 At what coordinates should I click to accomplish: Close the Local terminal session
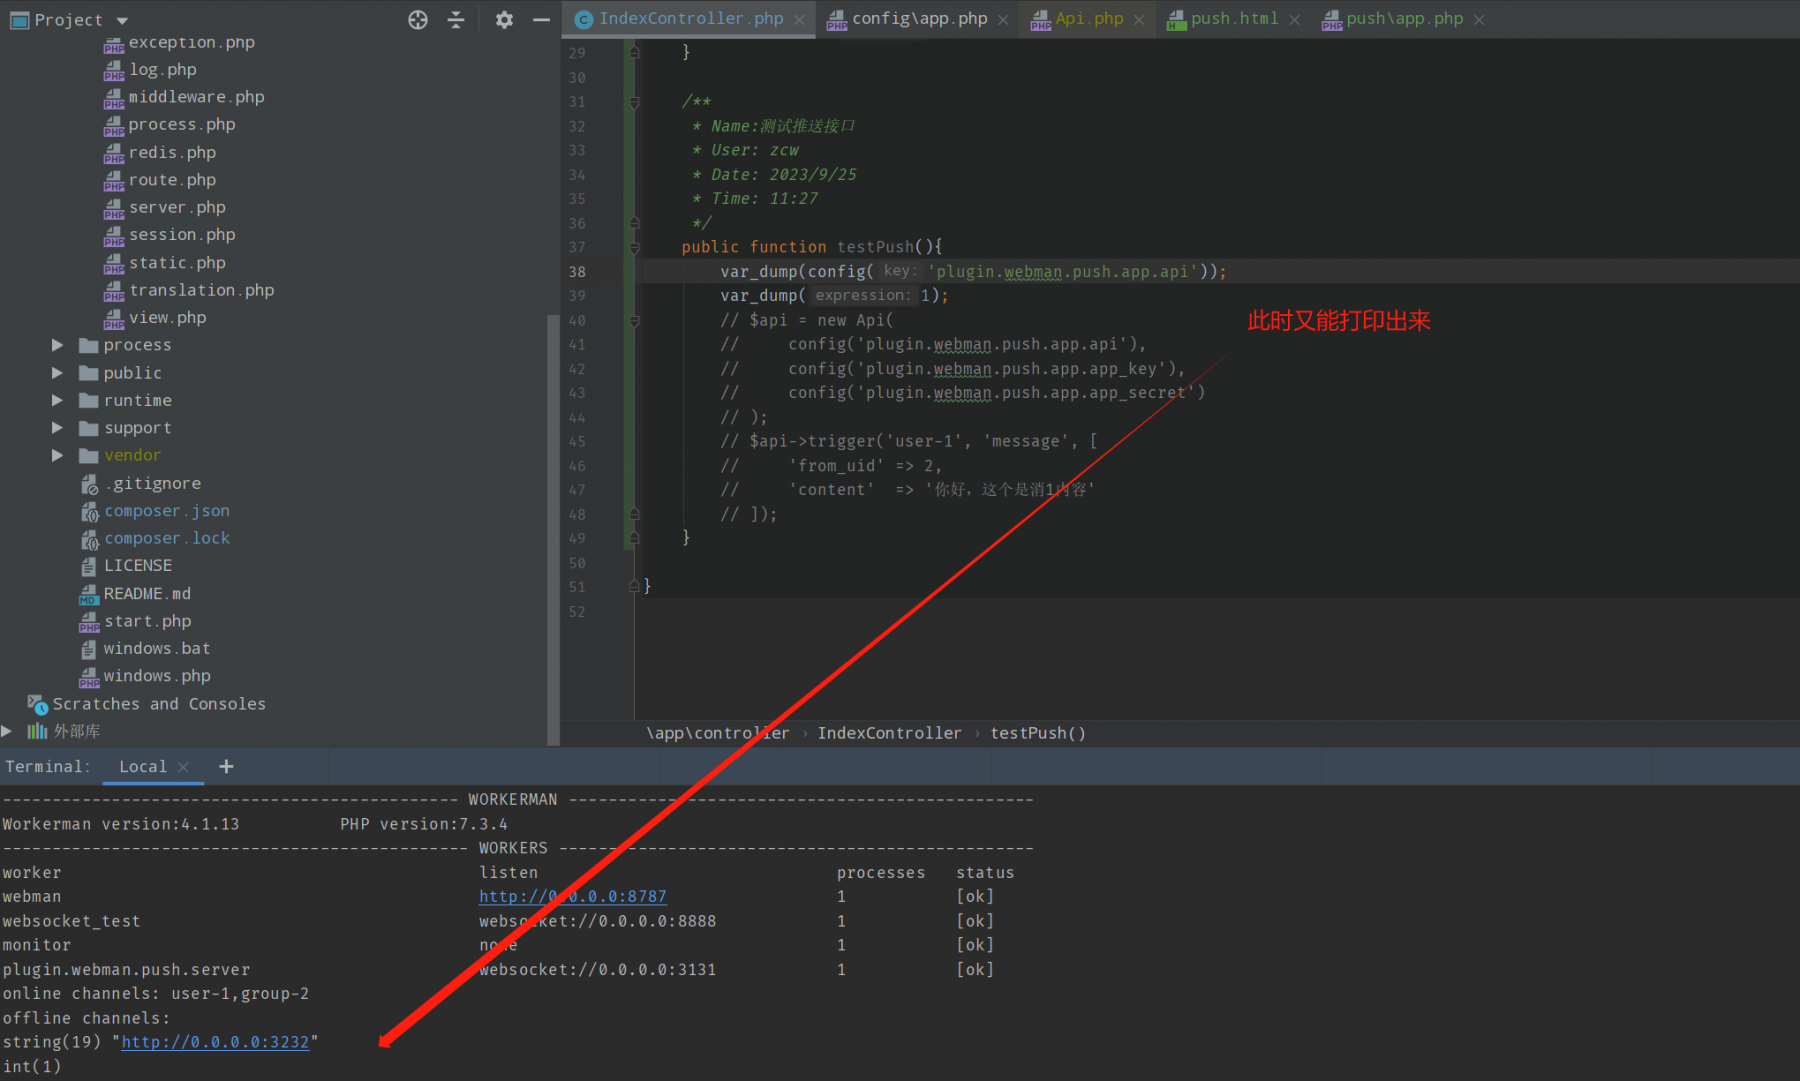click(x=183, y=767)
